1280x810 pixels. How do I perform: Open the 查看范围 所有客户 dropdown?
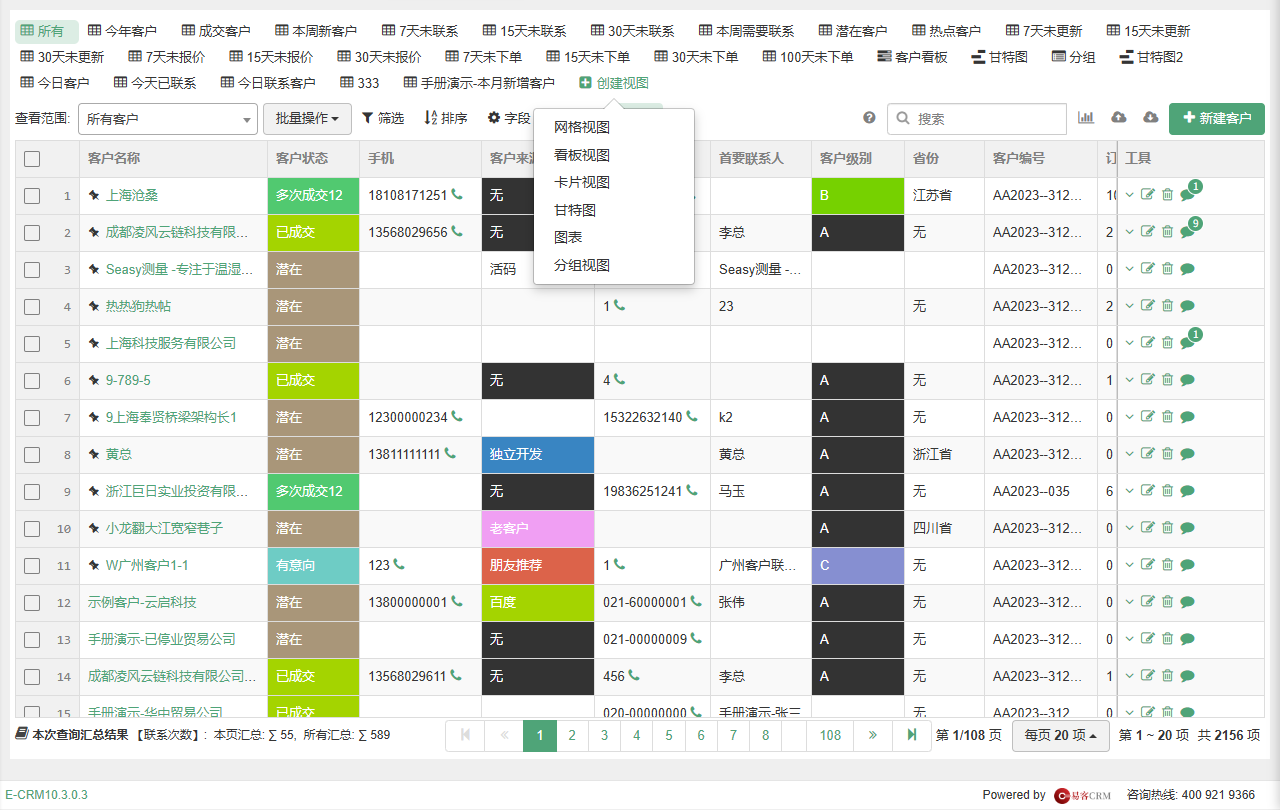168,119
